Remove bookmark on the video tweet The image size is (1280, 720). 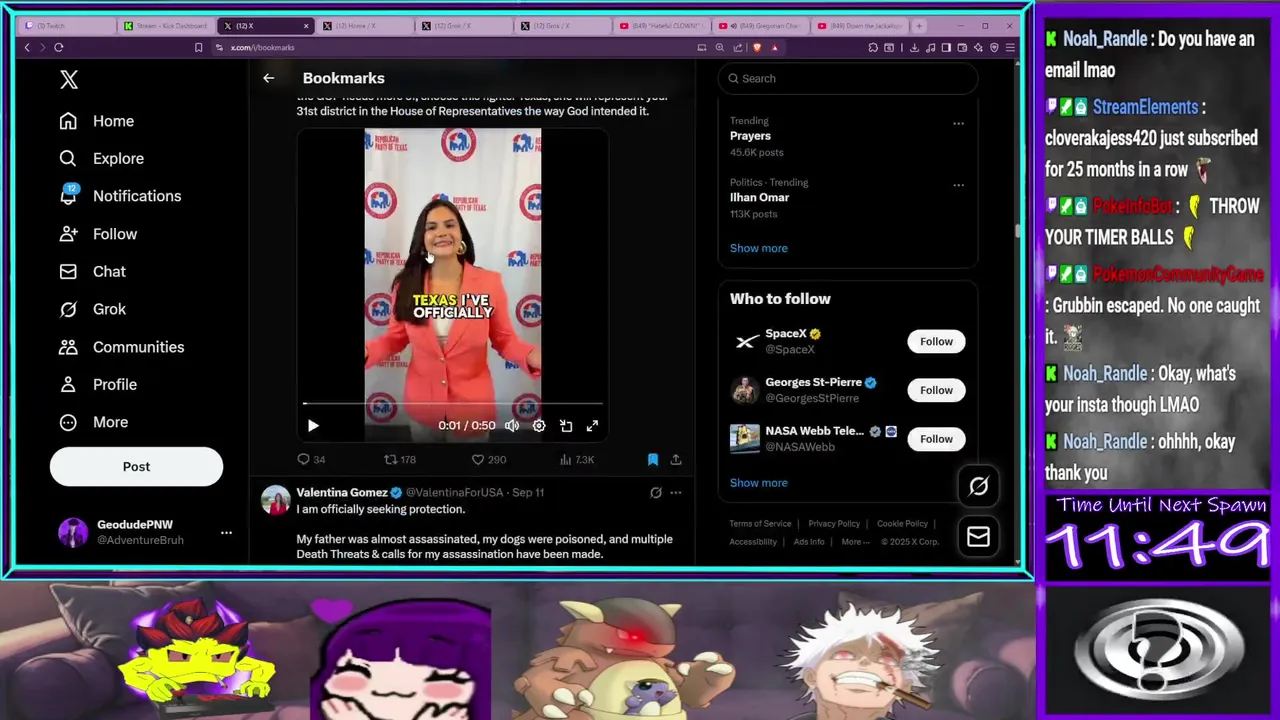(652, 459)
